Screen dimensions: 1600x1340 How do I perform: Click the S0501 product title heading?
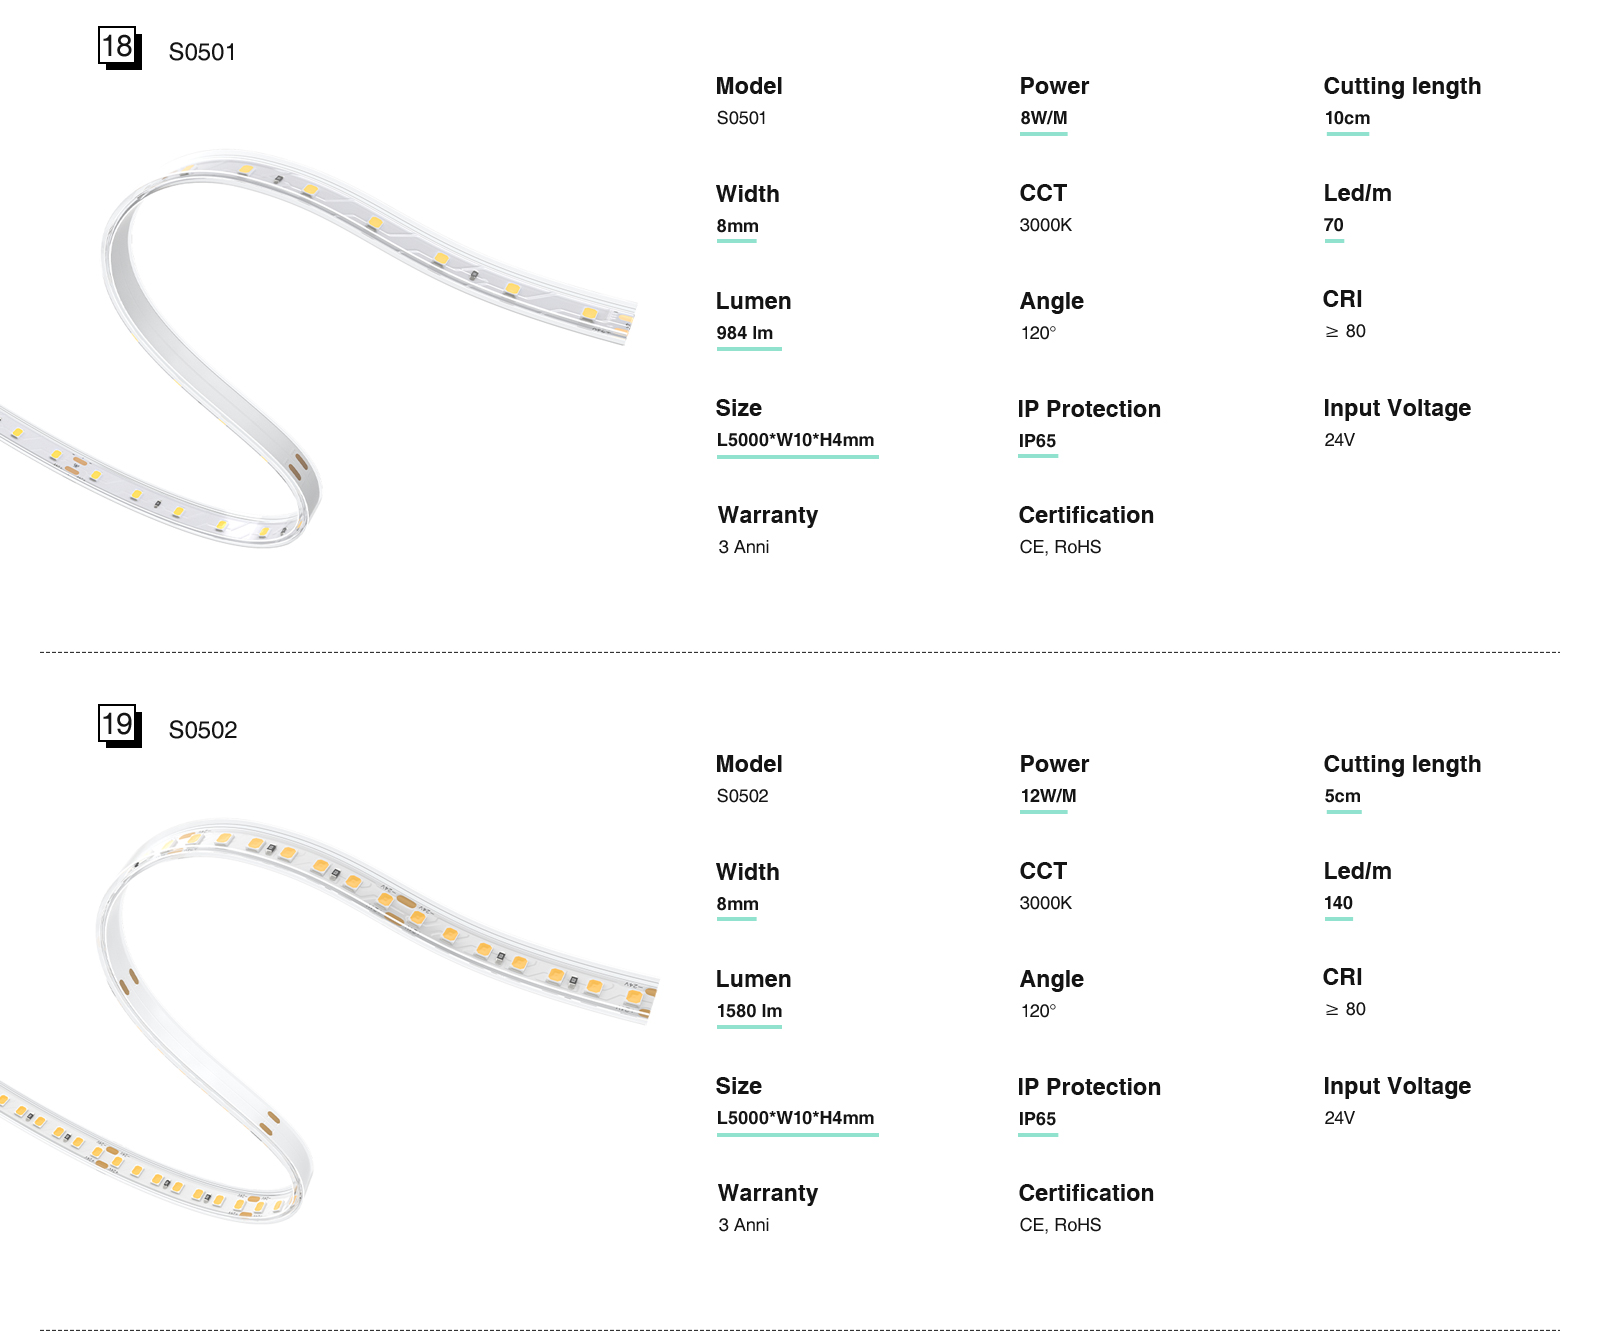202,52
